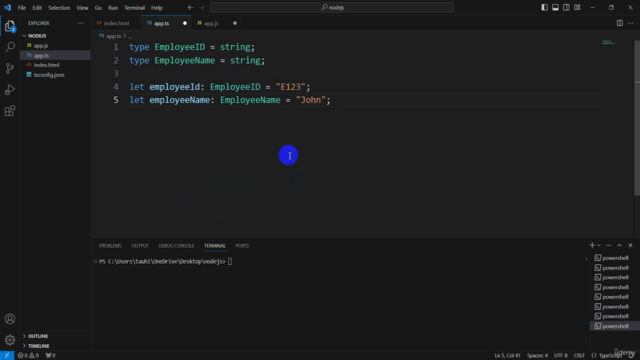Click the editor vertical scrollbar

click(x=637, y=118)
